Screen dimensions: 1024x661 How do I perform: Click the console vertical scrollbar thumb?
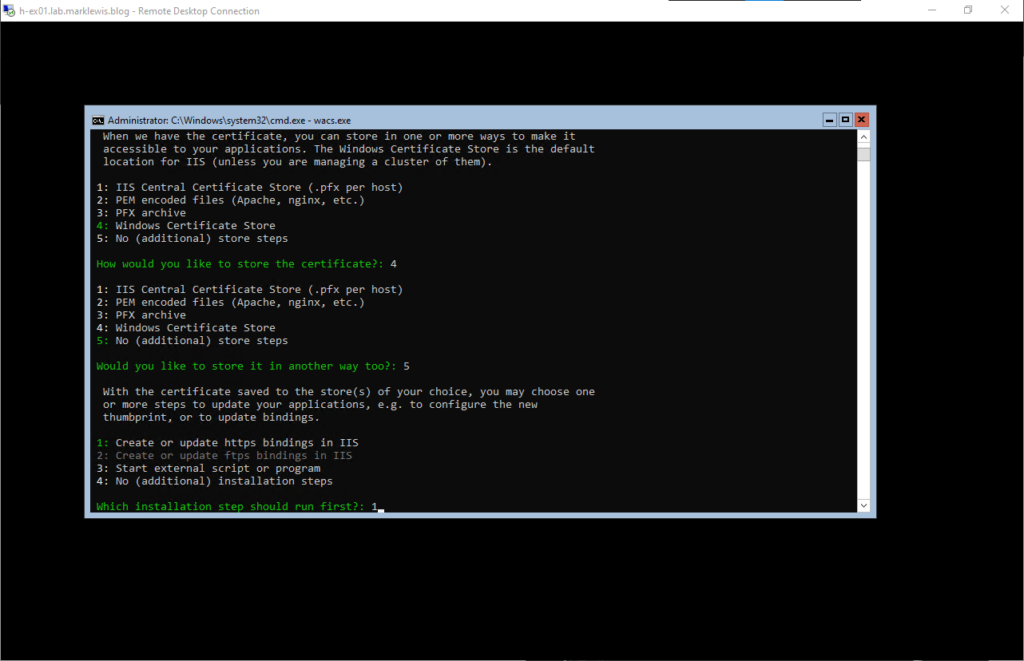click(863, 154)
